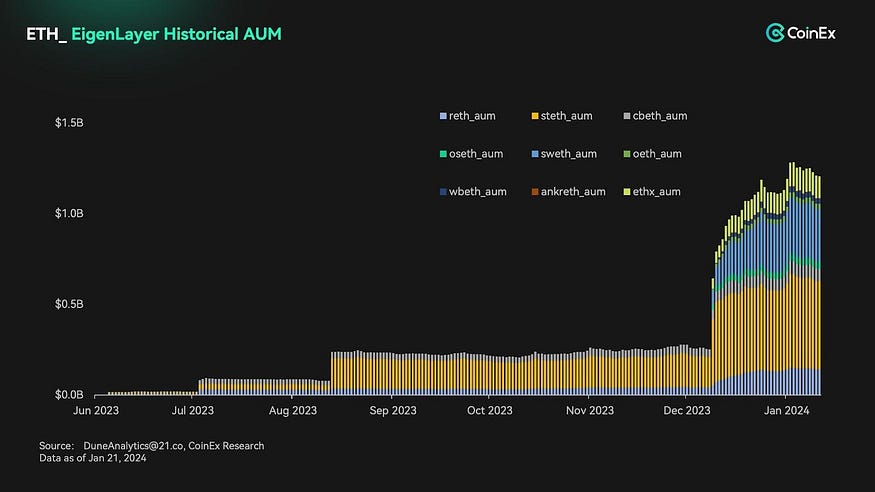Screen dimensions: 875x492
Task: Select the wbeth_aum legend label
Action: click(478, 192)
